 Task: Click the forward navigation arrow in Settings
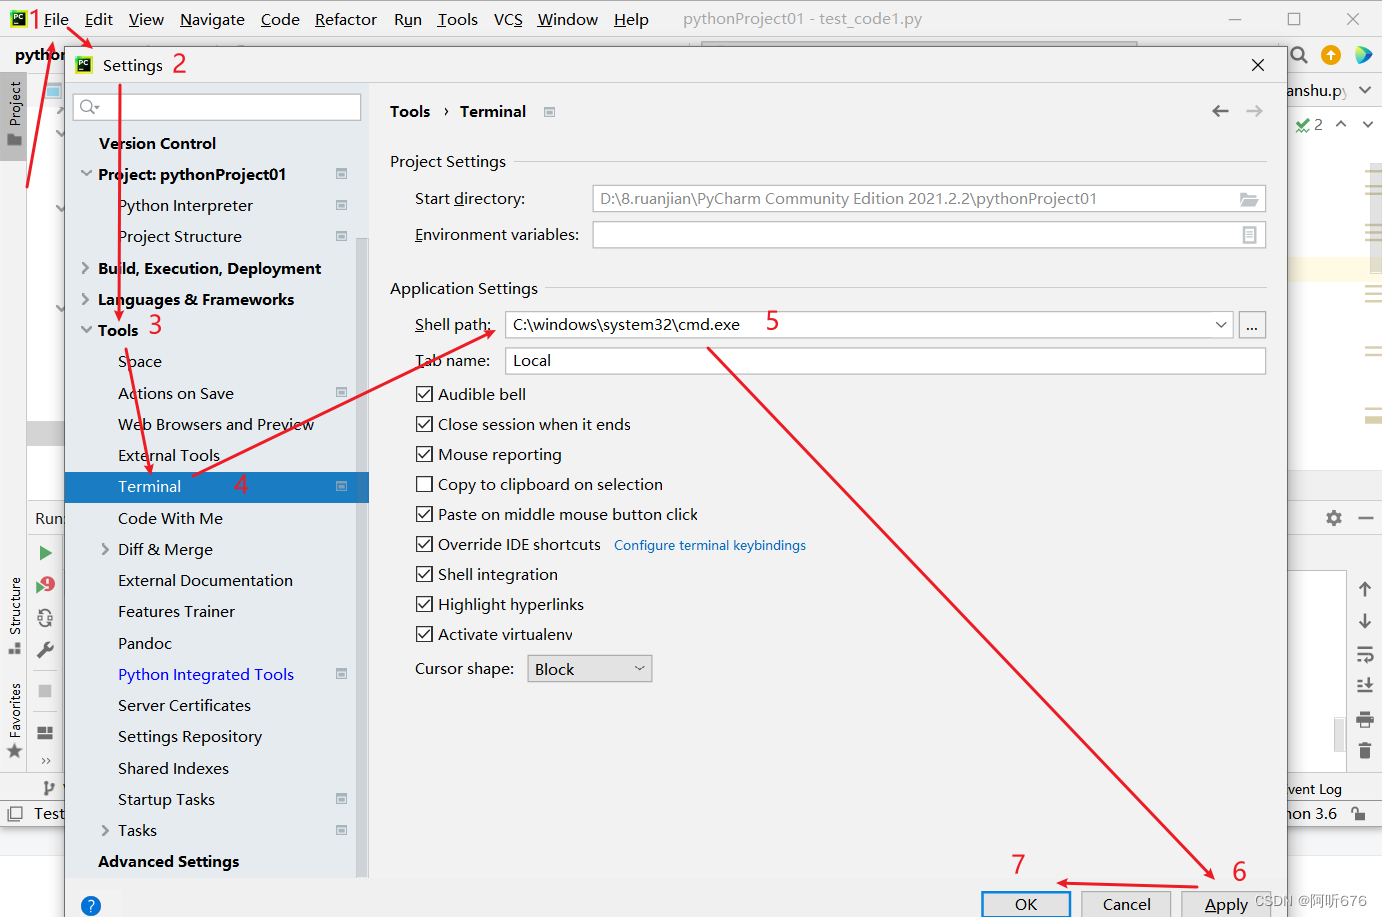tap(1254, 111)
